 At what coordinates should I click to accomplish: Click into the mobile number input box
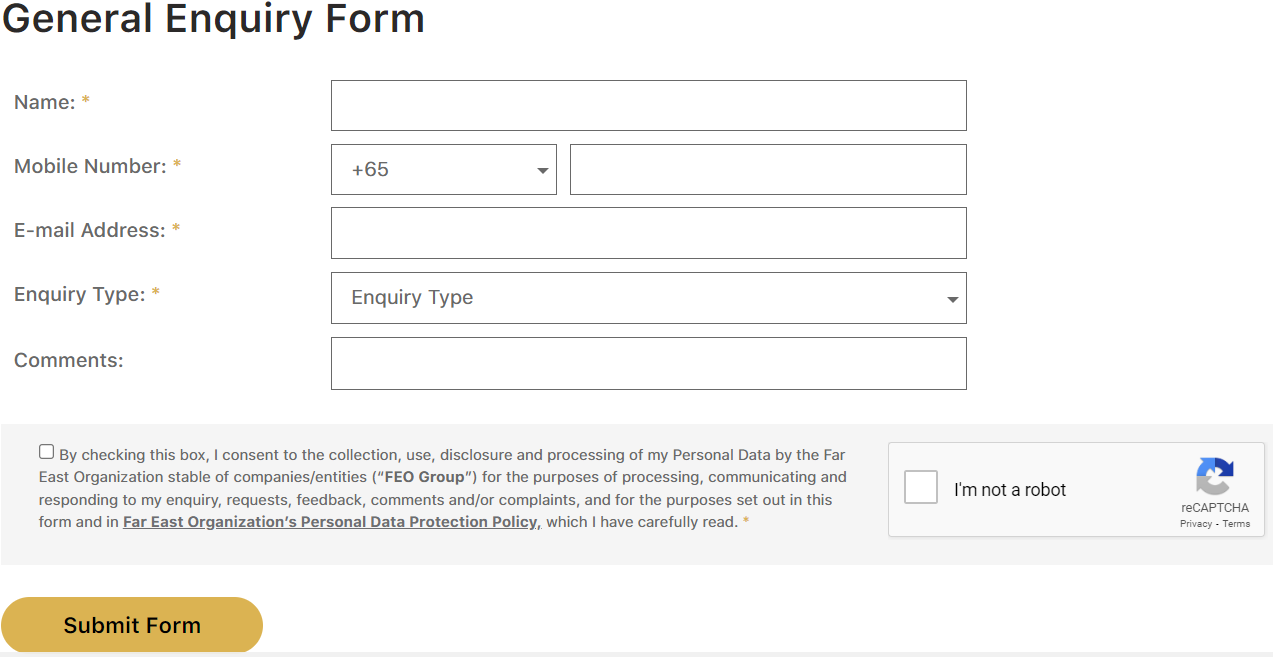coord(768,170)
